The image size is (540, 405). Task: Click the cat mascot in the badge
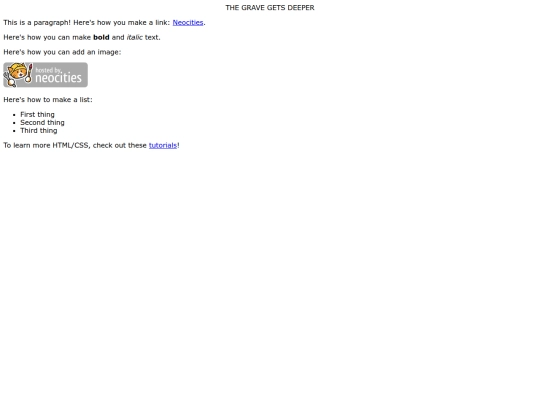pos(17,74)
